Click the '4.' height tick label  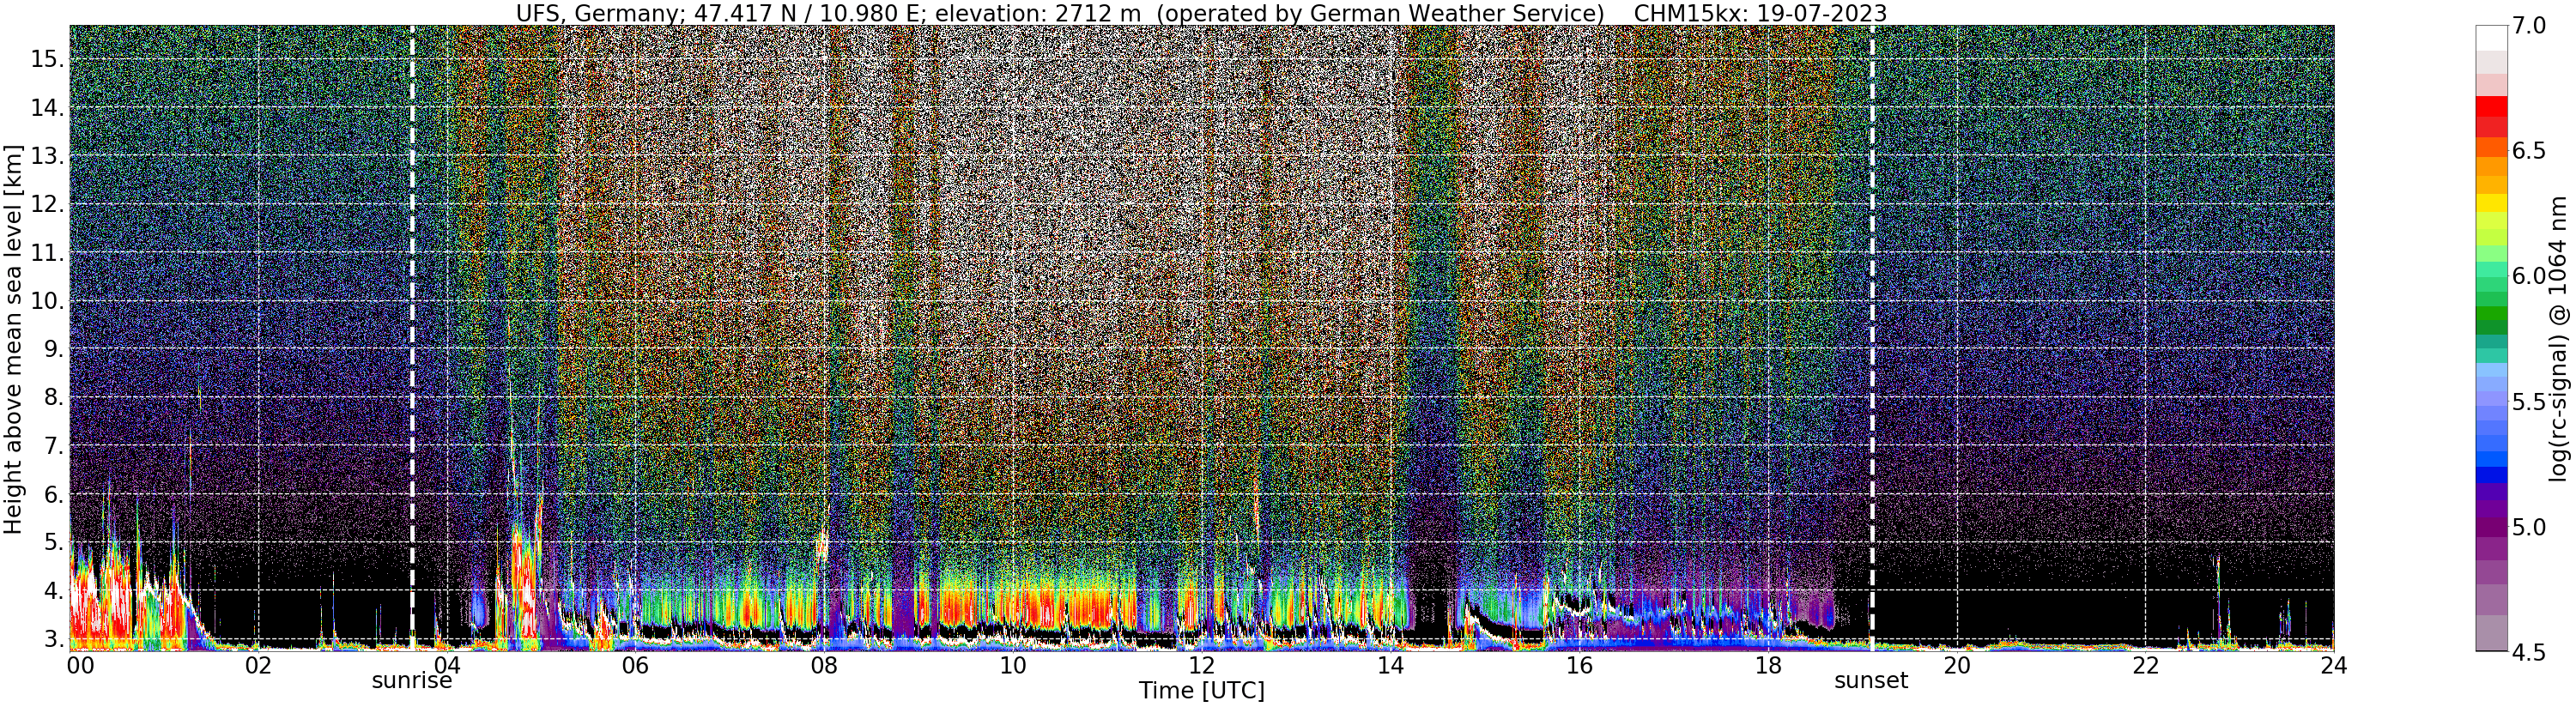tap(54, 591)
